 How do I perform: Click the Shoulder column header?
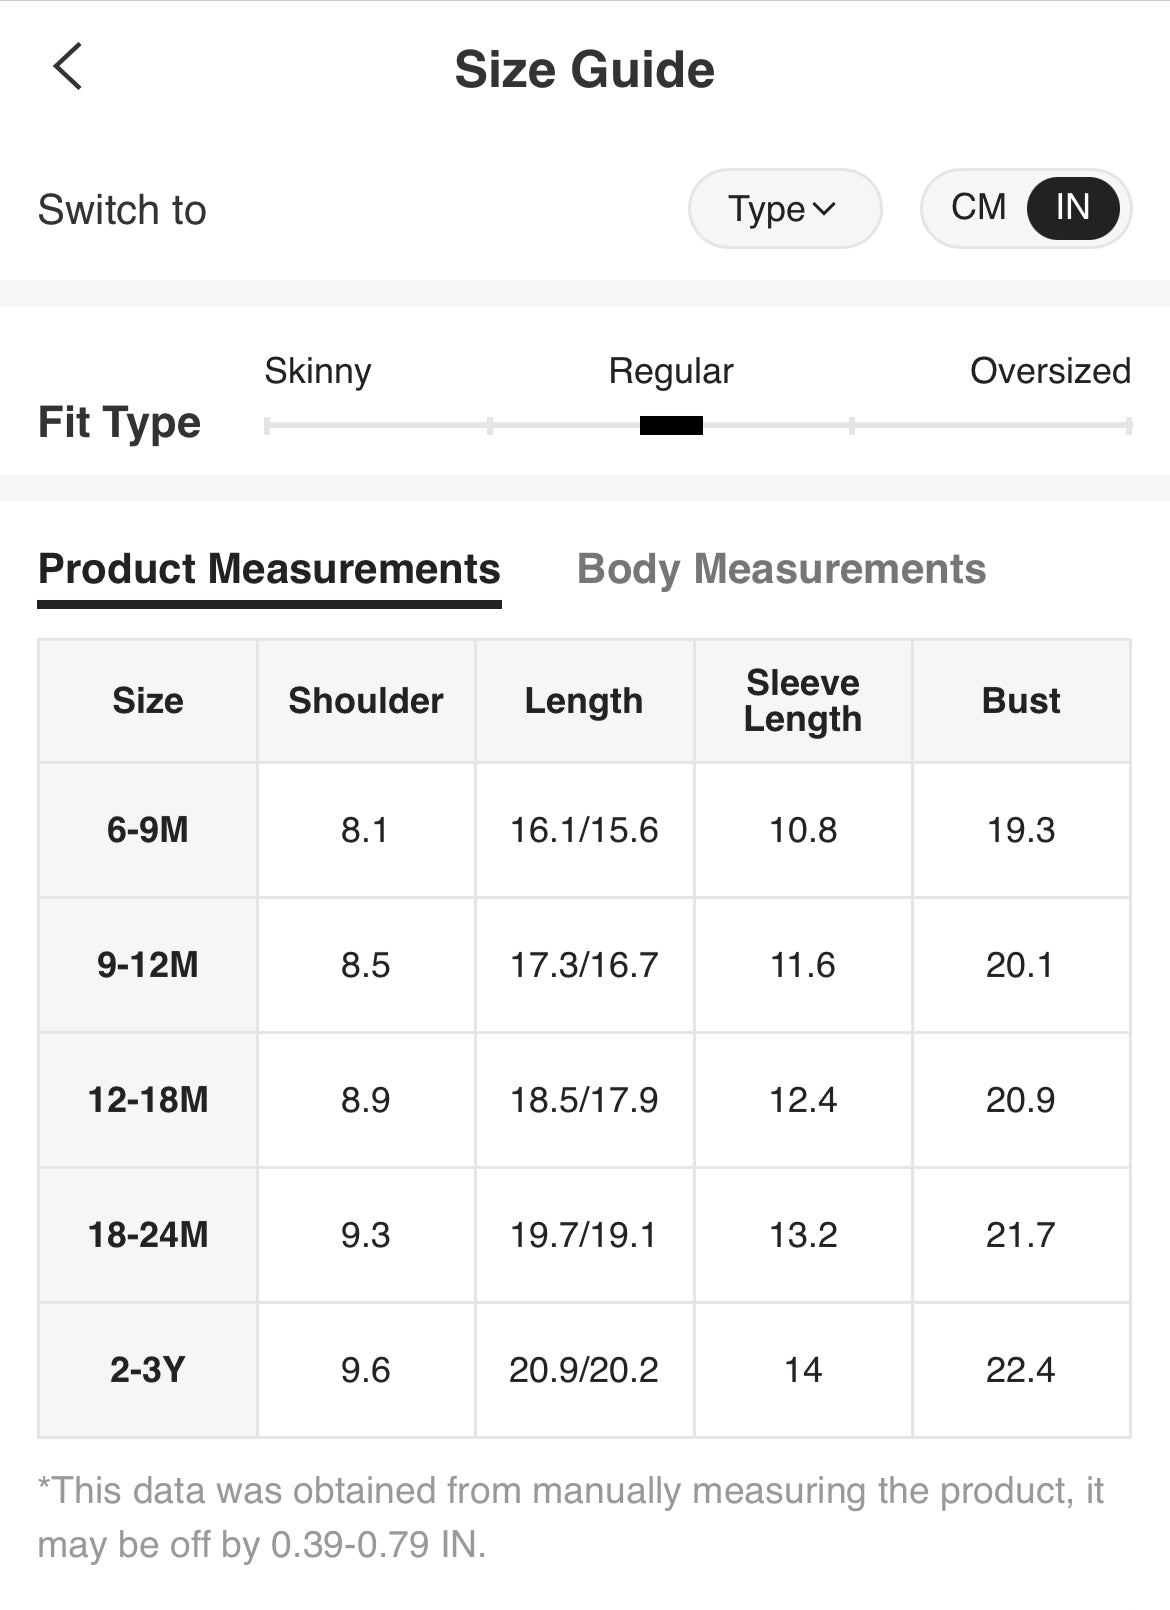(366, 701)
